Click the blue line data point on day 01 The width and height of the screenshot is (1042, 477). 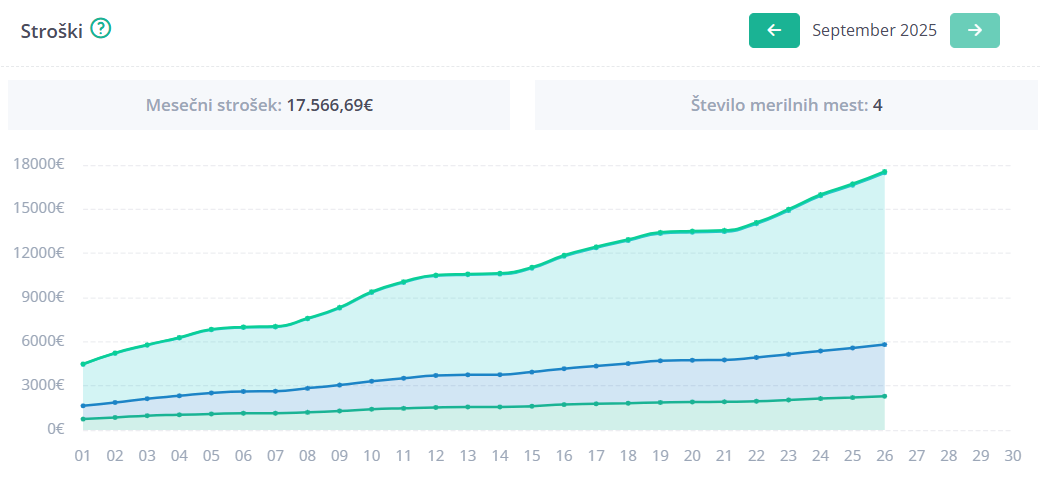click(83, 406)
